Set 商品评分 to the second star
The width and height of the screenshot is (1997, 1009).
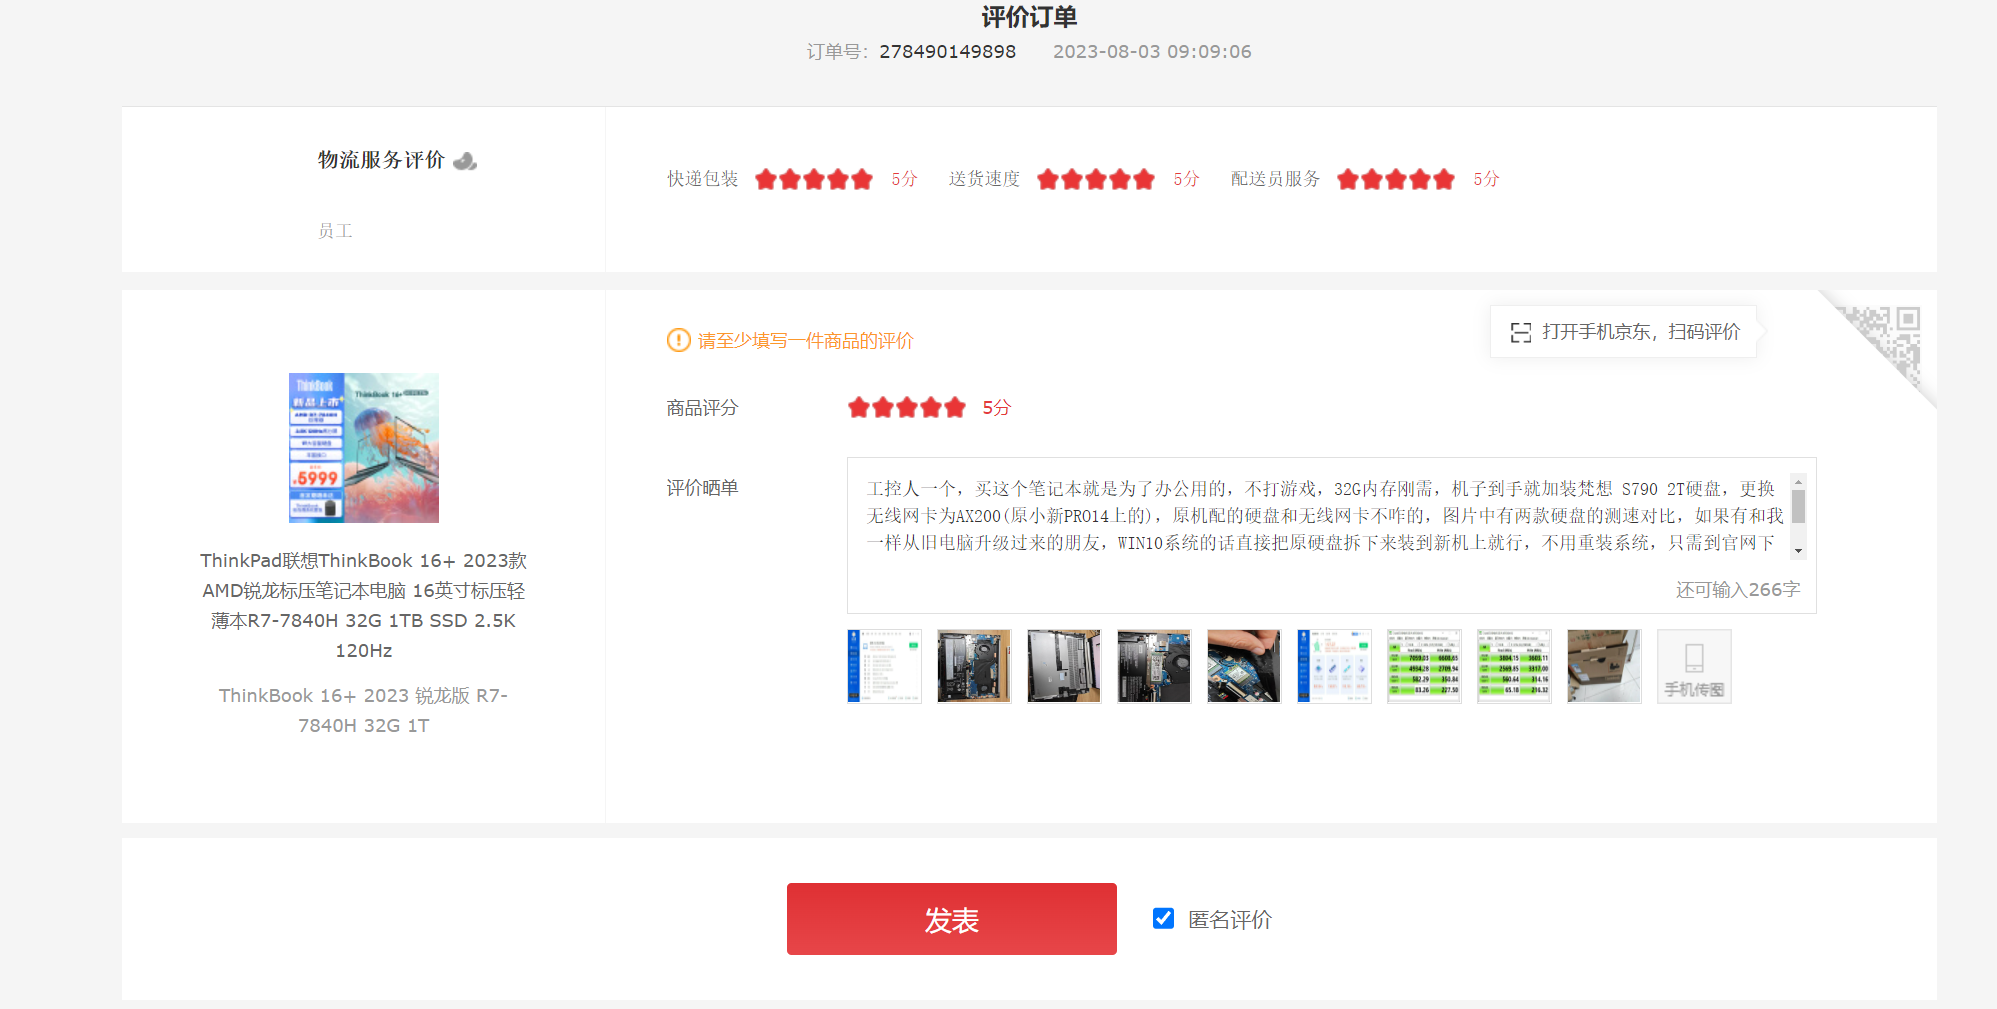[x=883, y=407]
